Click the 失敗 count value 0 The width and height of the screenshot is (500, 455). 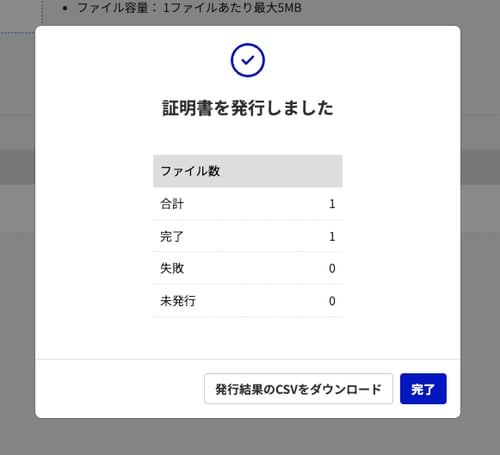coord(332,268)
